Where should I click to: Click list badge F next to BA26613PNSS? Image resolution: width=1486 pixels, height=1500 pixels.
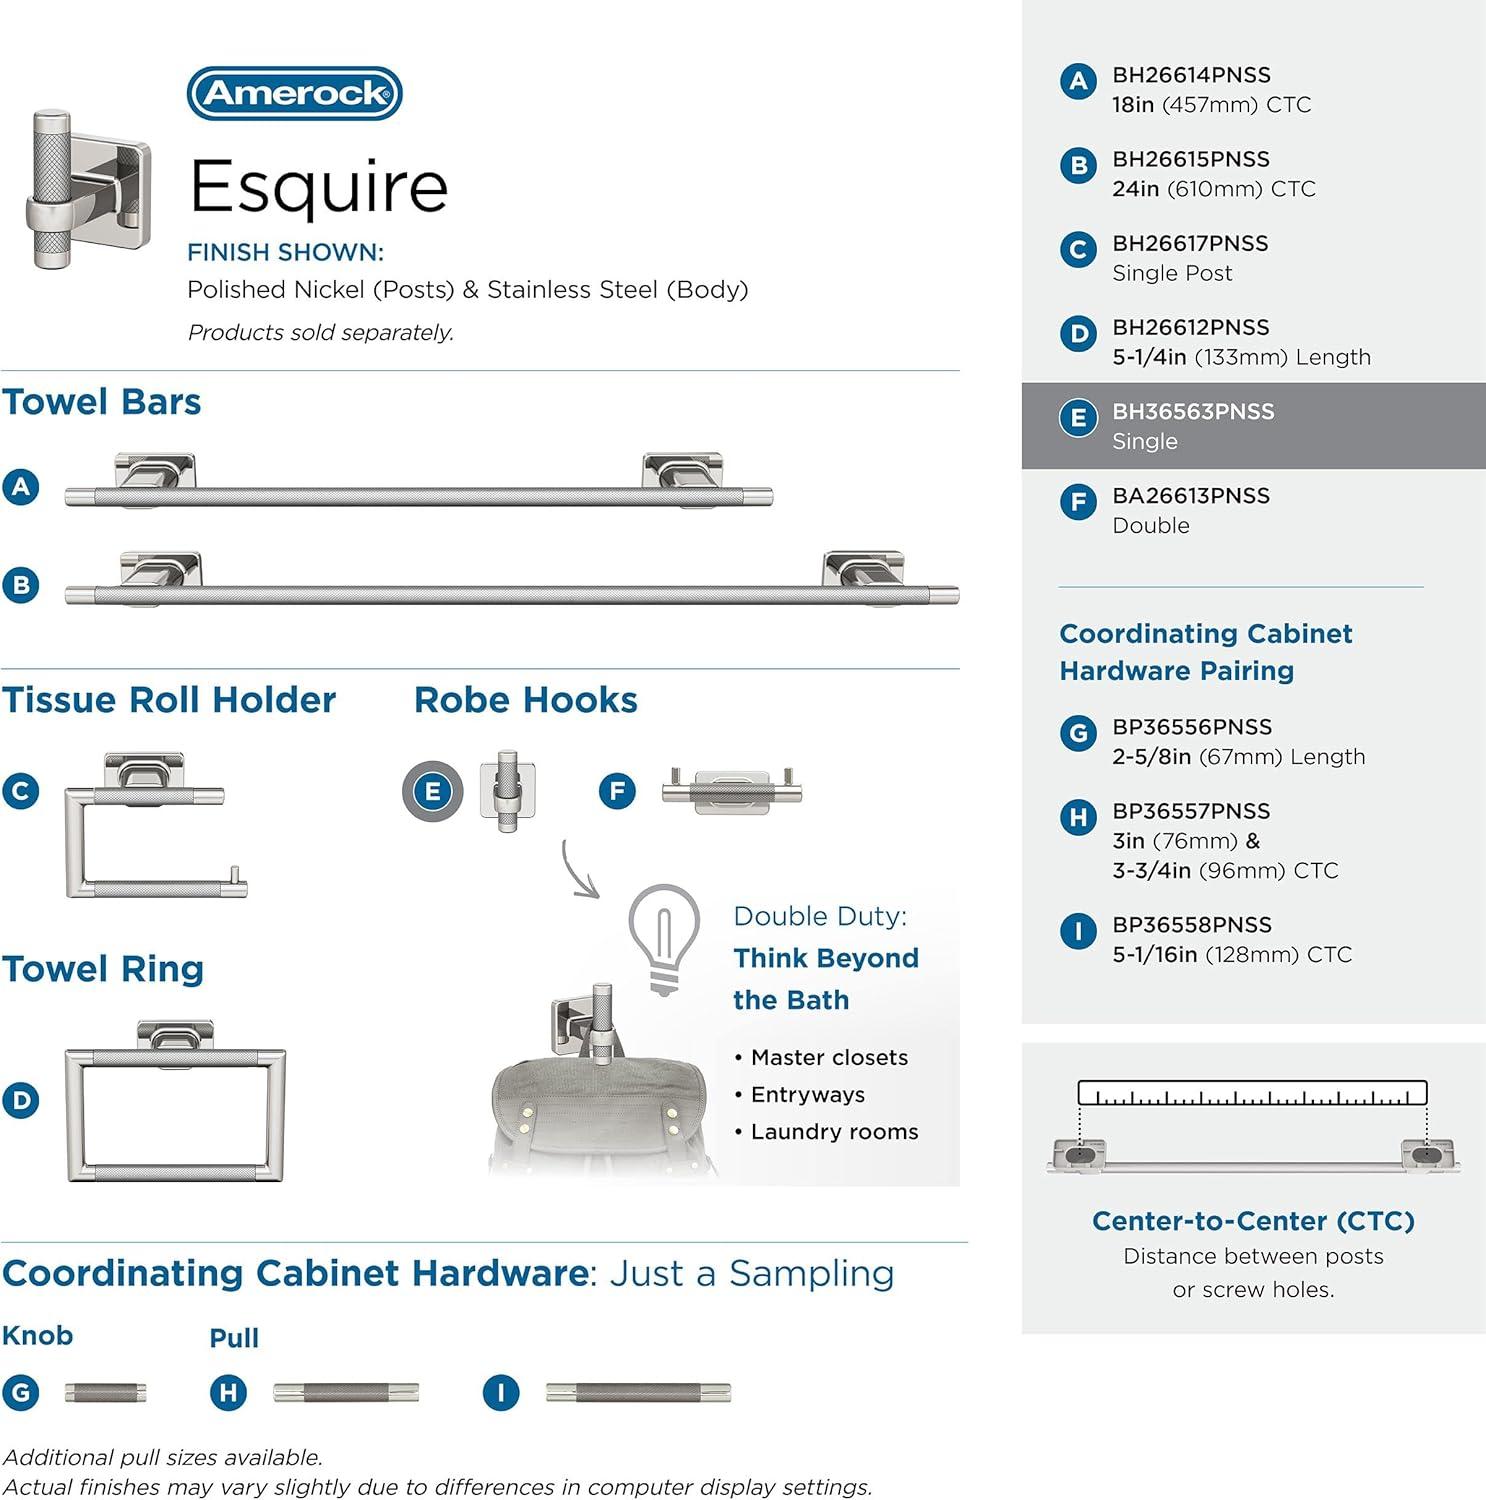click(x=1078, y=501)
